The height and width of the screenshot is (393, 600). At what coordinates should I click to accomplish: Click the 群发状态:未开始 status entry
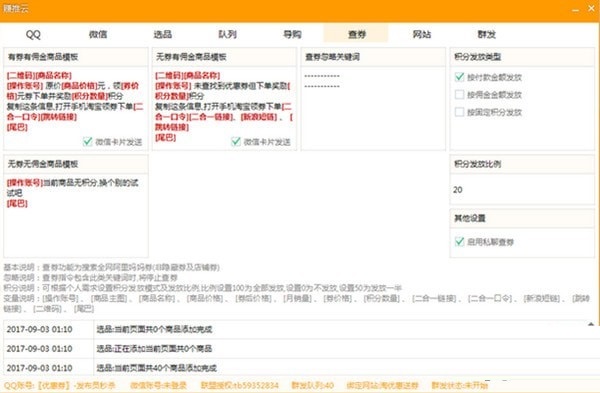[460, 385]
